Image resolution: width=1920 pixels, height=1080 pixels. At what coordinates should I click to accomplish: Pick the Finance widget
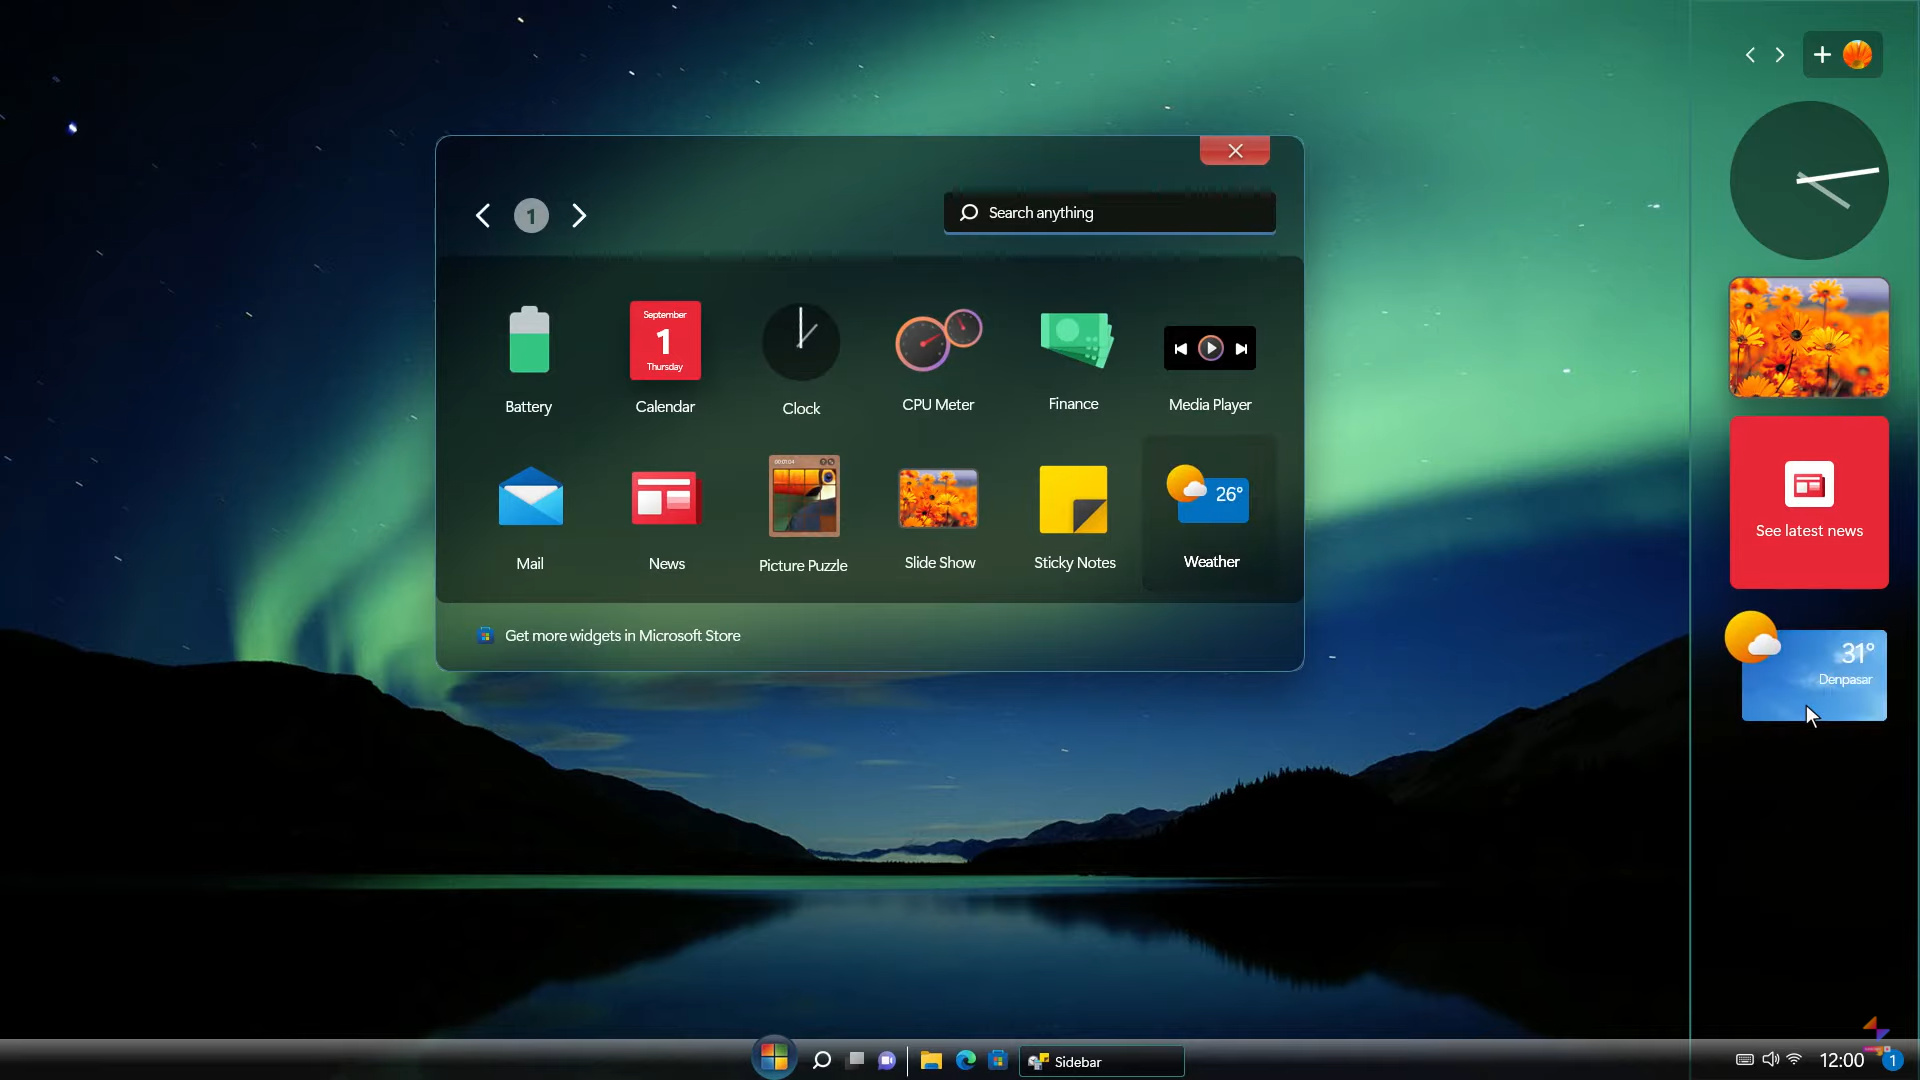1074,341
